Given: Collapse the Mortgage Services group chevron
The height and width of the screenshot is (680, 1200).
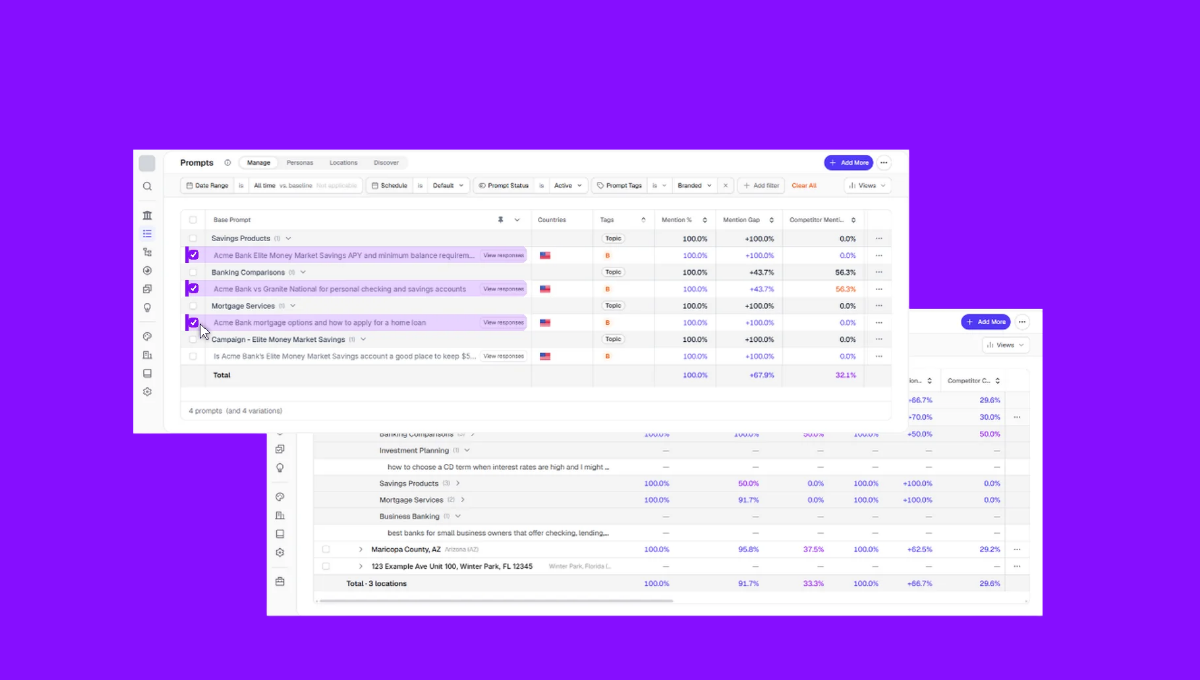Looking at the screenshot, I should (294, 306).
